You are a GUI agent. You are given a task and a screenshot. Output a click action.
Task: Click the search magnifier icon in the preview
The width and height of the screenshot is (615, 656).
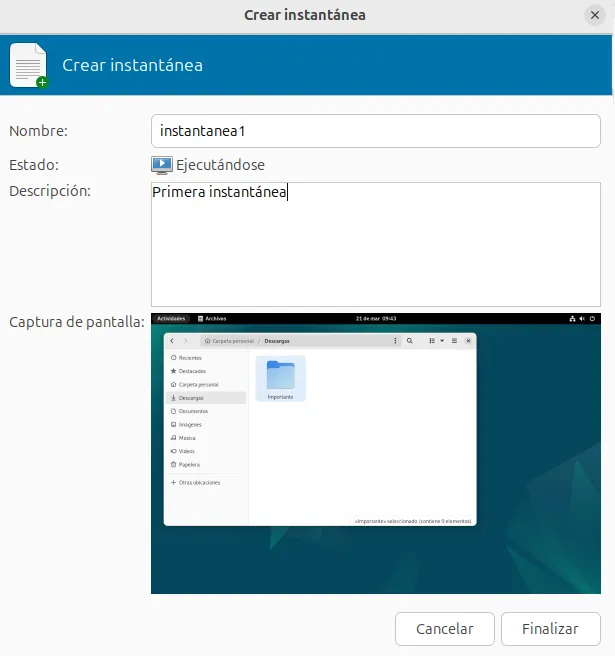click(x=410, y=341)
